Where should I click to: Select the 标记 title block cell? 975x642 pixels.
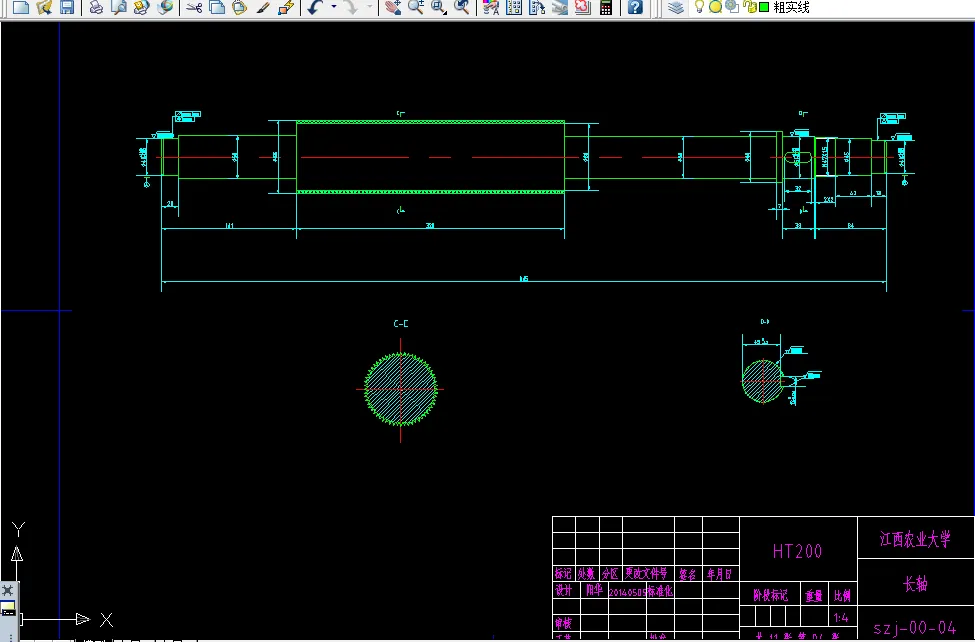[563, 574]
